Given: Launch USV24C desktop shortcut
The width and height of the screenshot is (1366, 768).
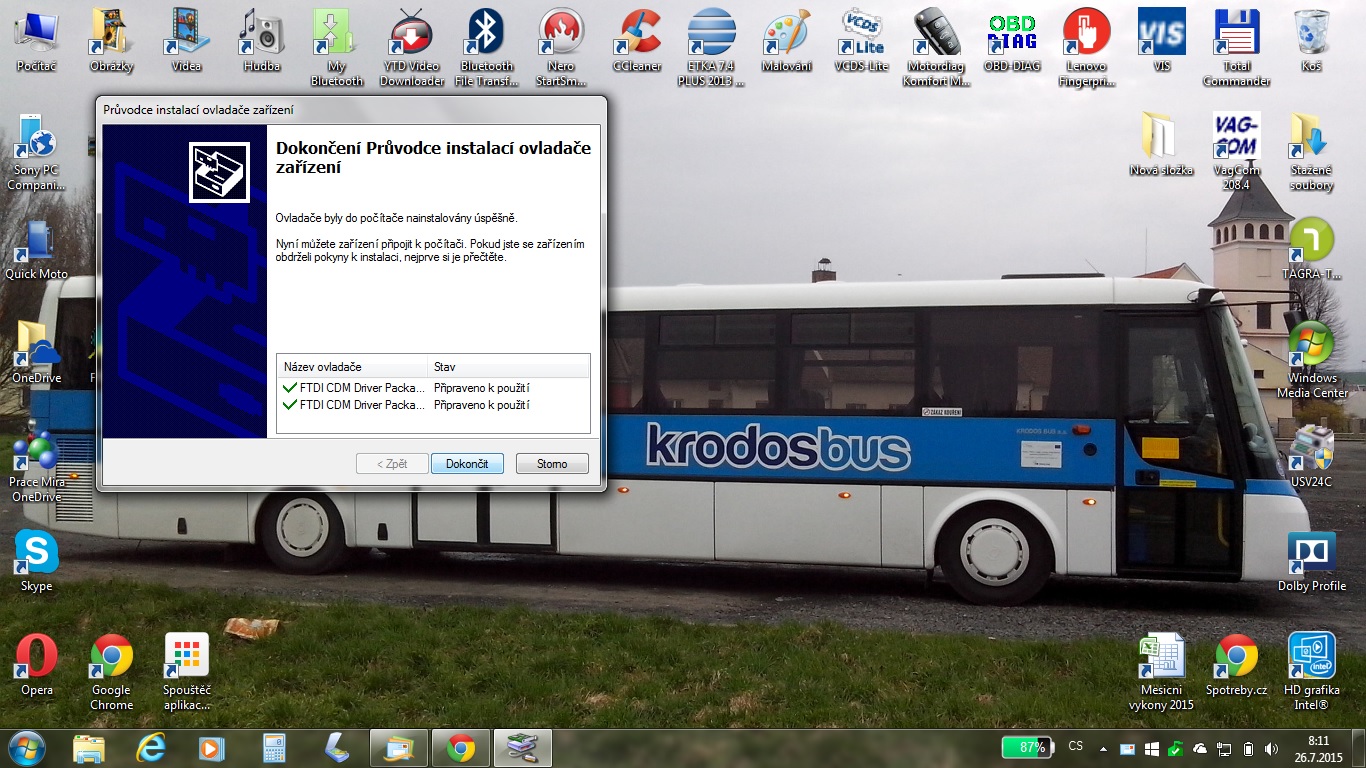Looking at the screenshot, I should point(1311,457).
